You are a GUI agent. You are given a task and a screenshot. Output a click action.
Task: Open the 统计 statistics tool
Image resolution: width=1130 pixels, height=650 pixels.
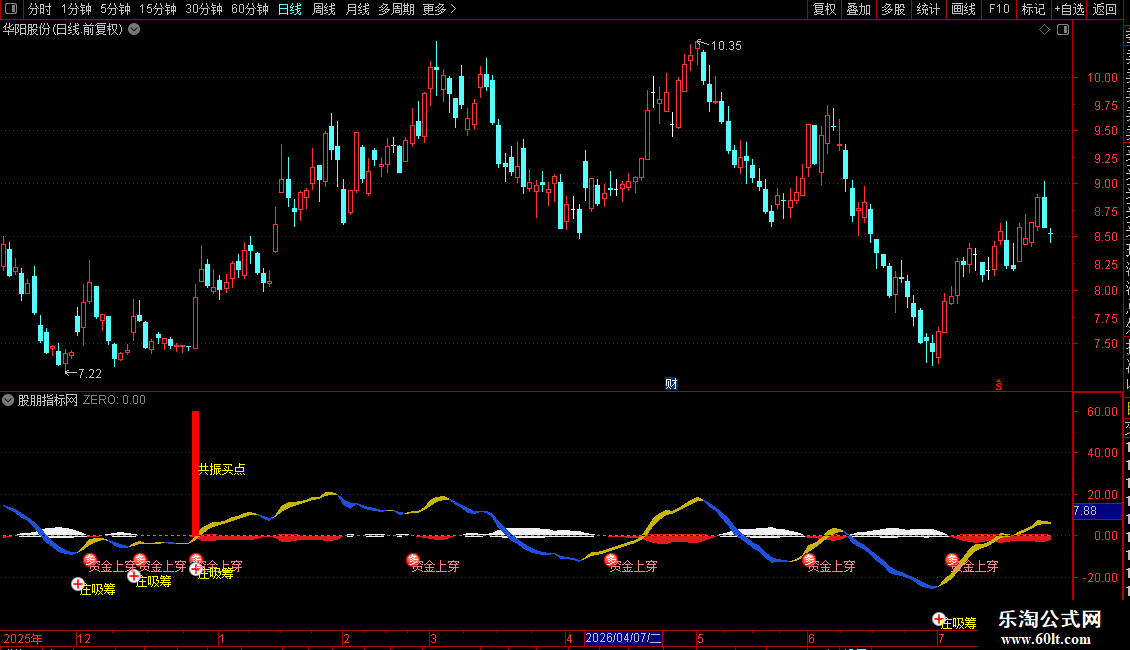click(928, 9)
